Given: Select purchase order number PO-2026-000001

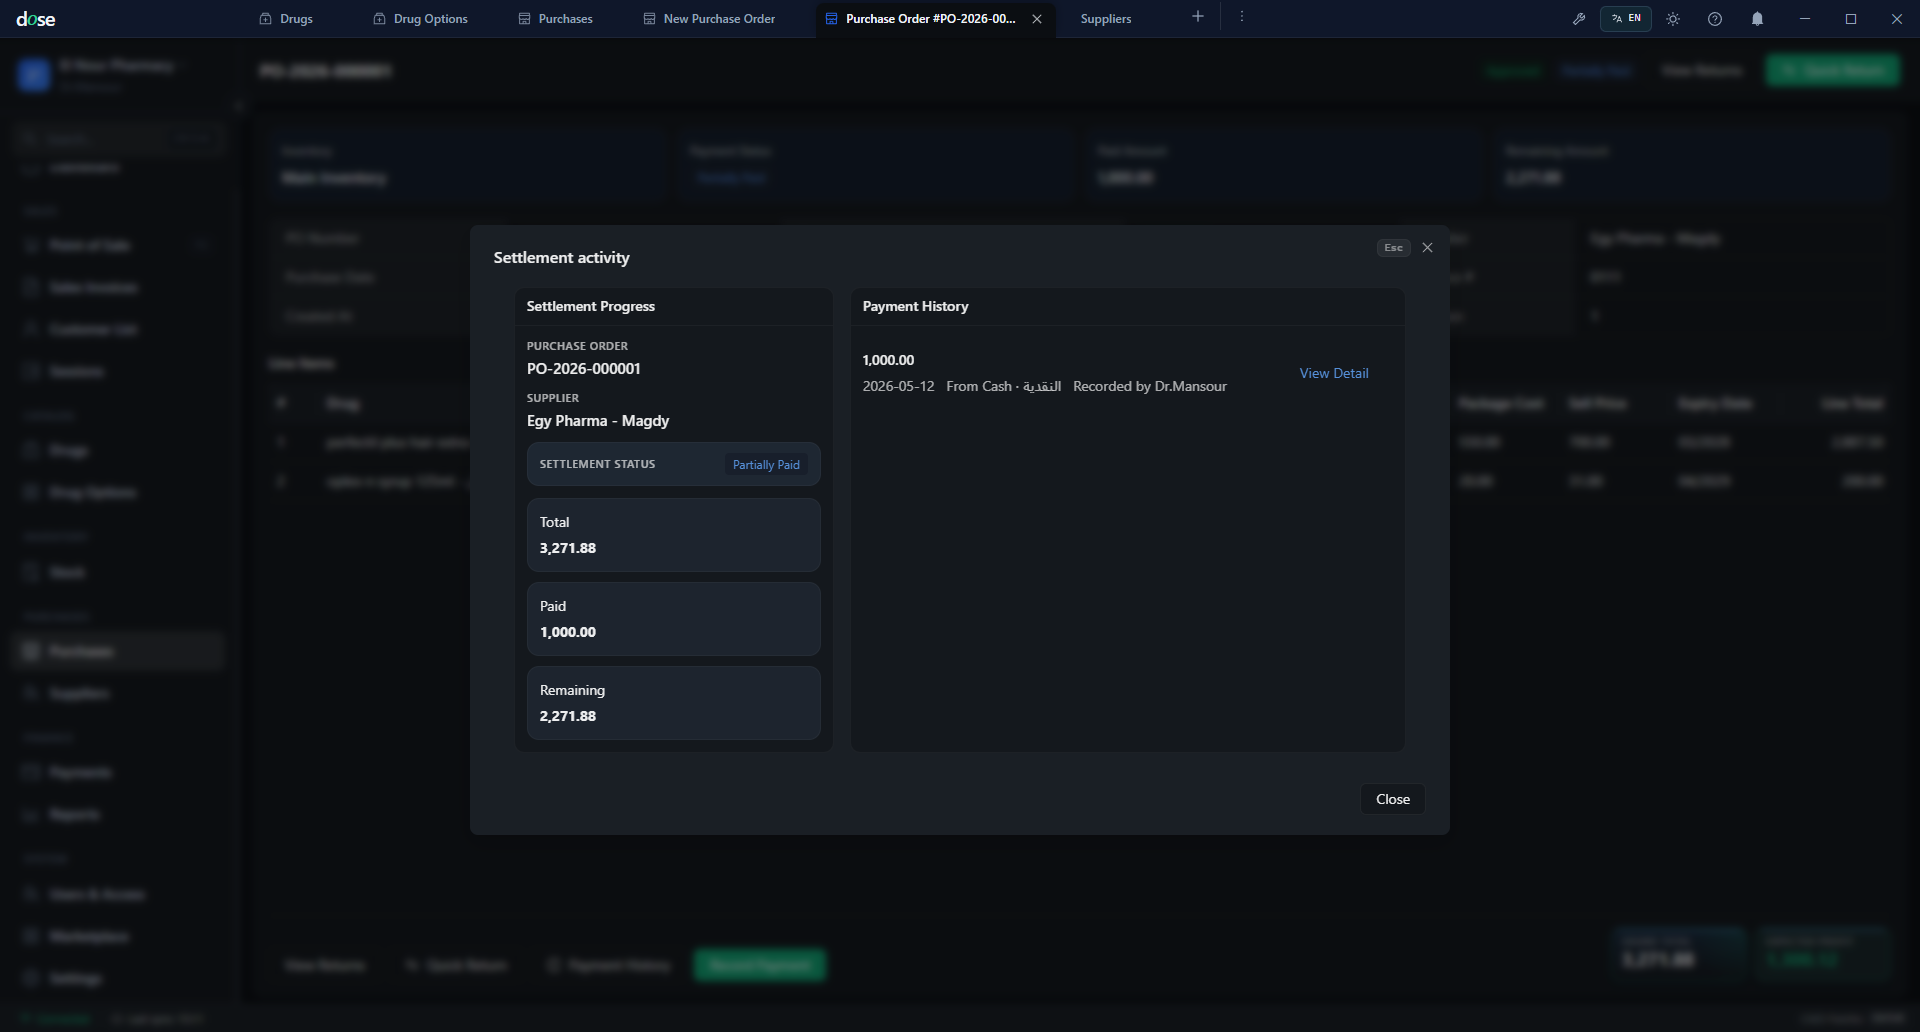Looking at the screenshot, I should click(x=584, y=369).
